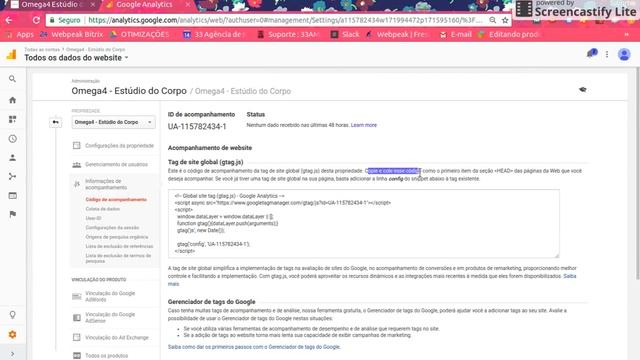Click browser back arrow button
This screenshot has height=360, width=640.
point(9,20)
